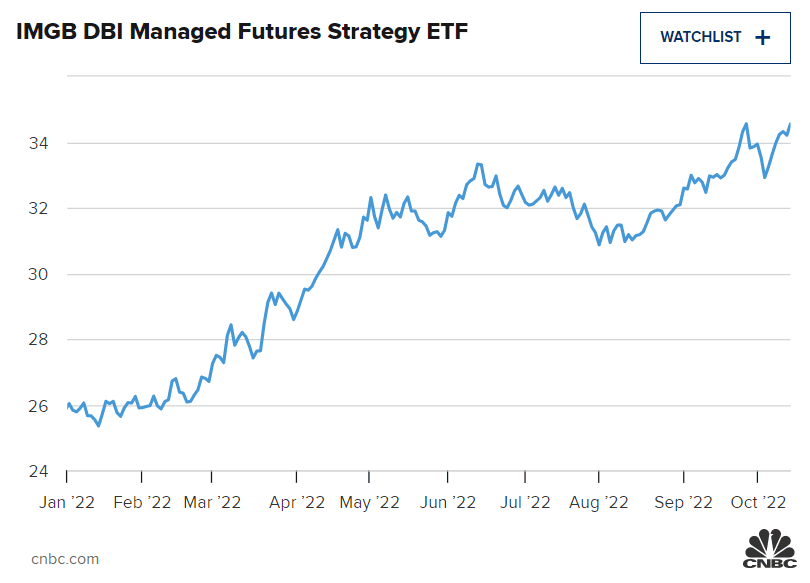Select the 26 price axis label

(x=39, y=406)
